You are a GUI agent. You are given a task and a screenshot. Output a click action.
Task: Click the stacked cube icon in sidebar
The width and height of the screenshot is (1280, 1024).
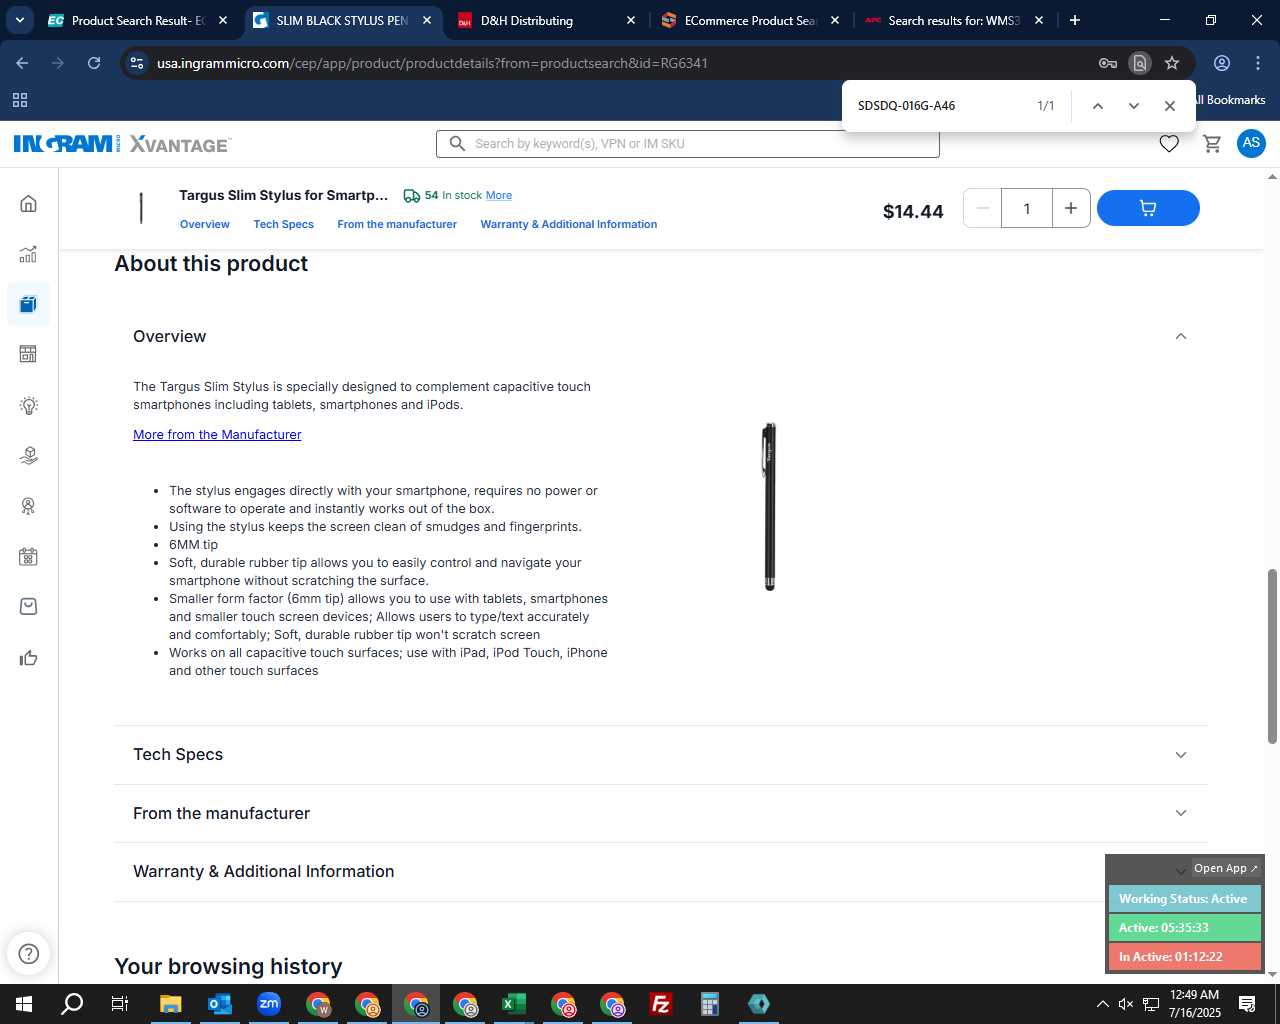click(28, 455)
